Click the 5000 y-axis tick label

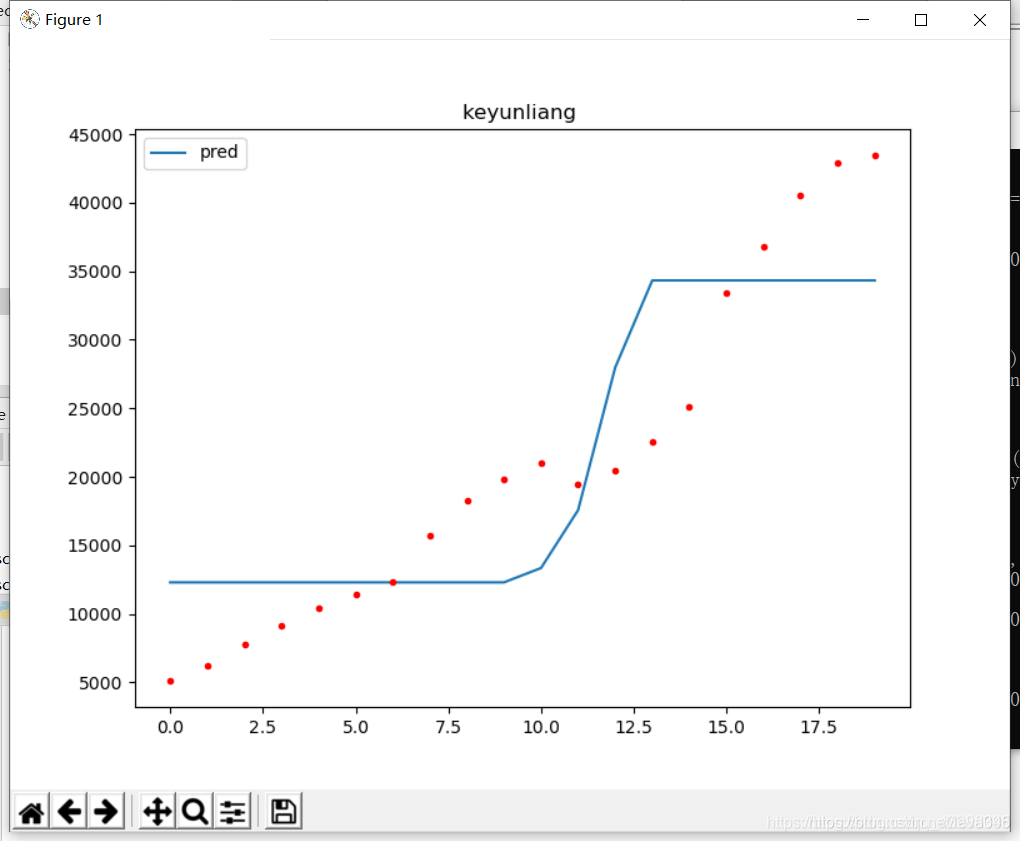(x=100, y=683)
